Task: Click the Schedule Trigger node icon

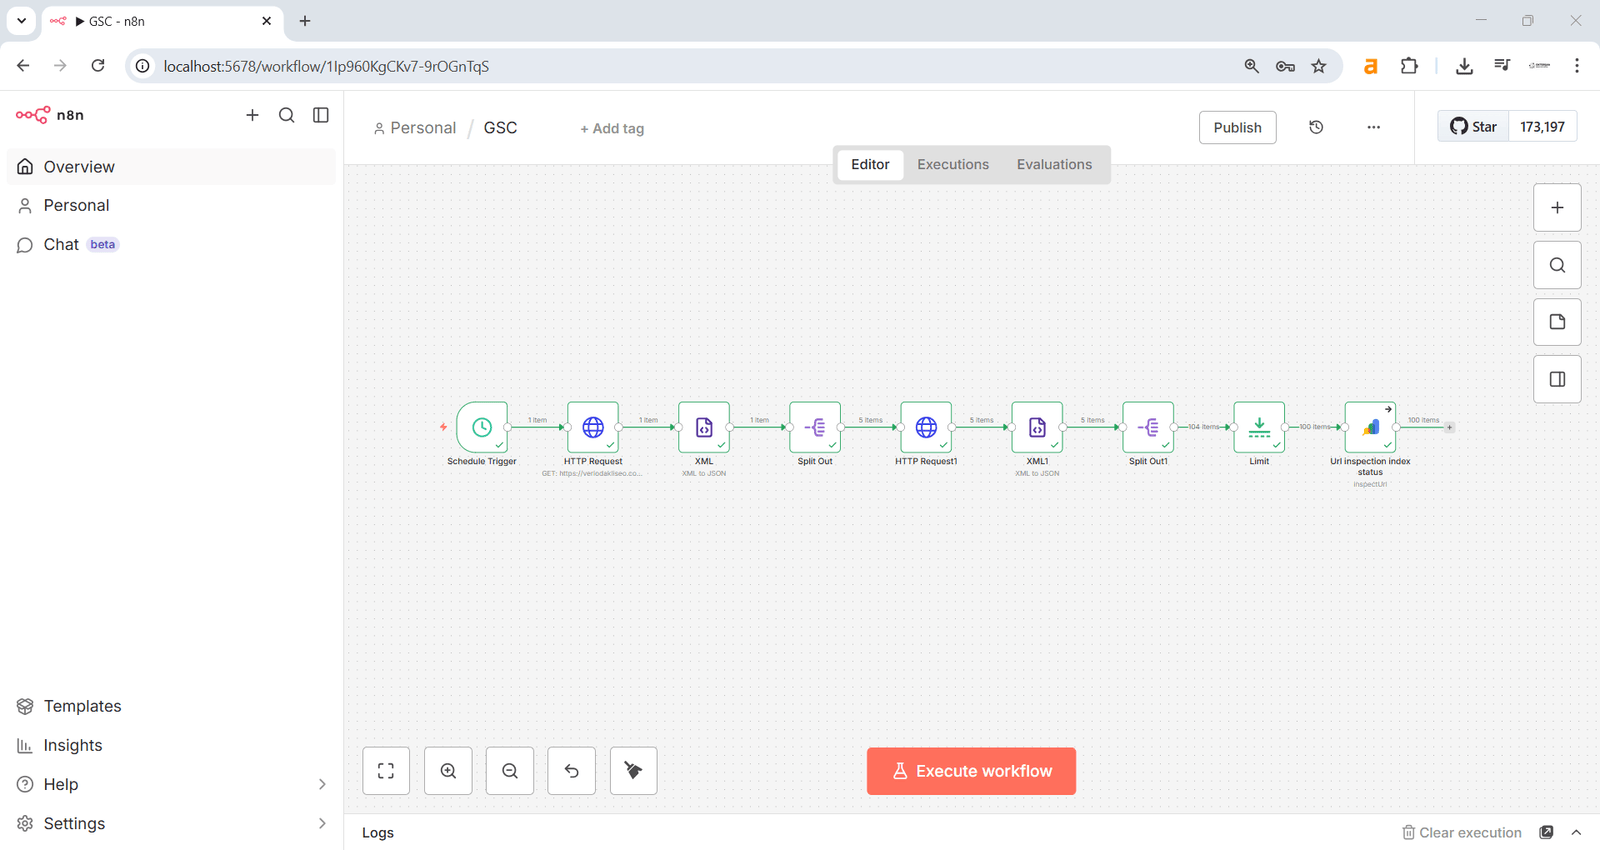Action: 482,427
